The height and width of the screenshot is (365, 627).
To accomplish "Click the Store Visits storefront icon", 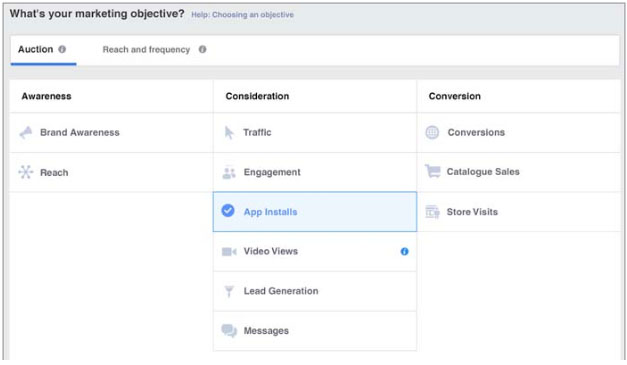I will (433, 212).
